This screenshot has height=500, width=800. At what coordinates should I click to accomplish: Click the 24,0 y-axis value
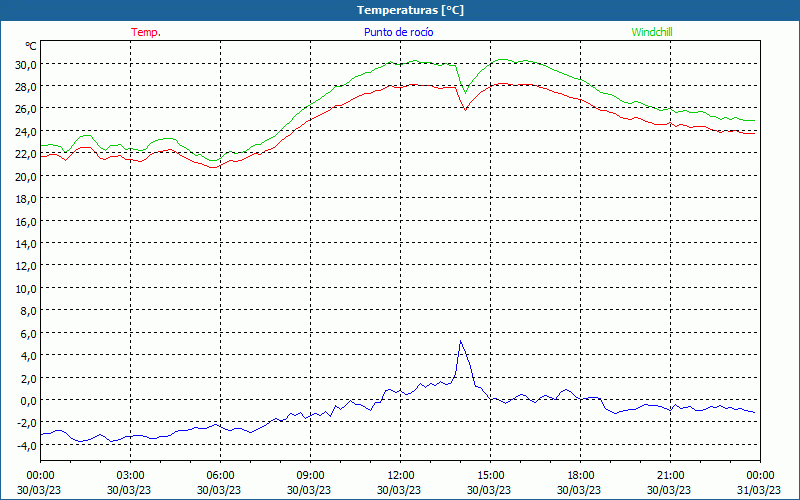coord(26,132)
